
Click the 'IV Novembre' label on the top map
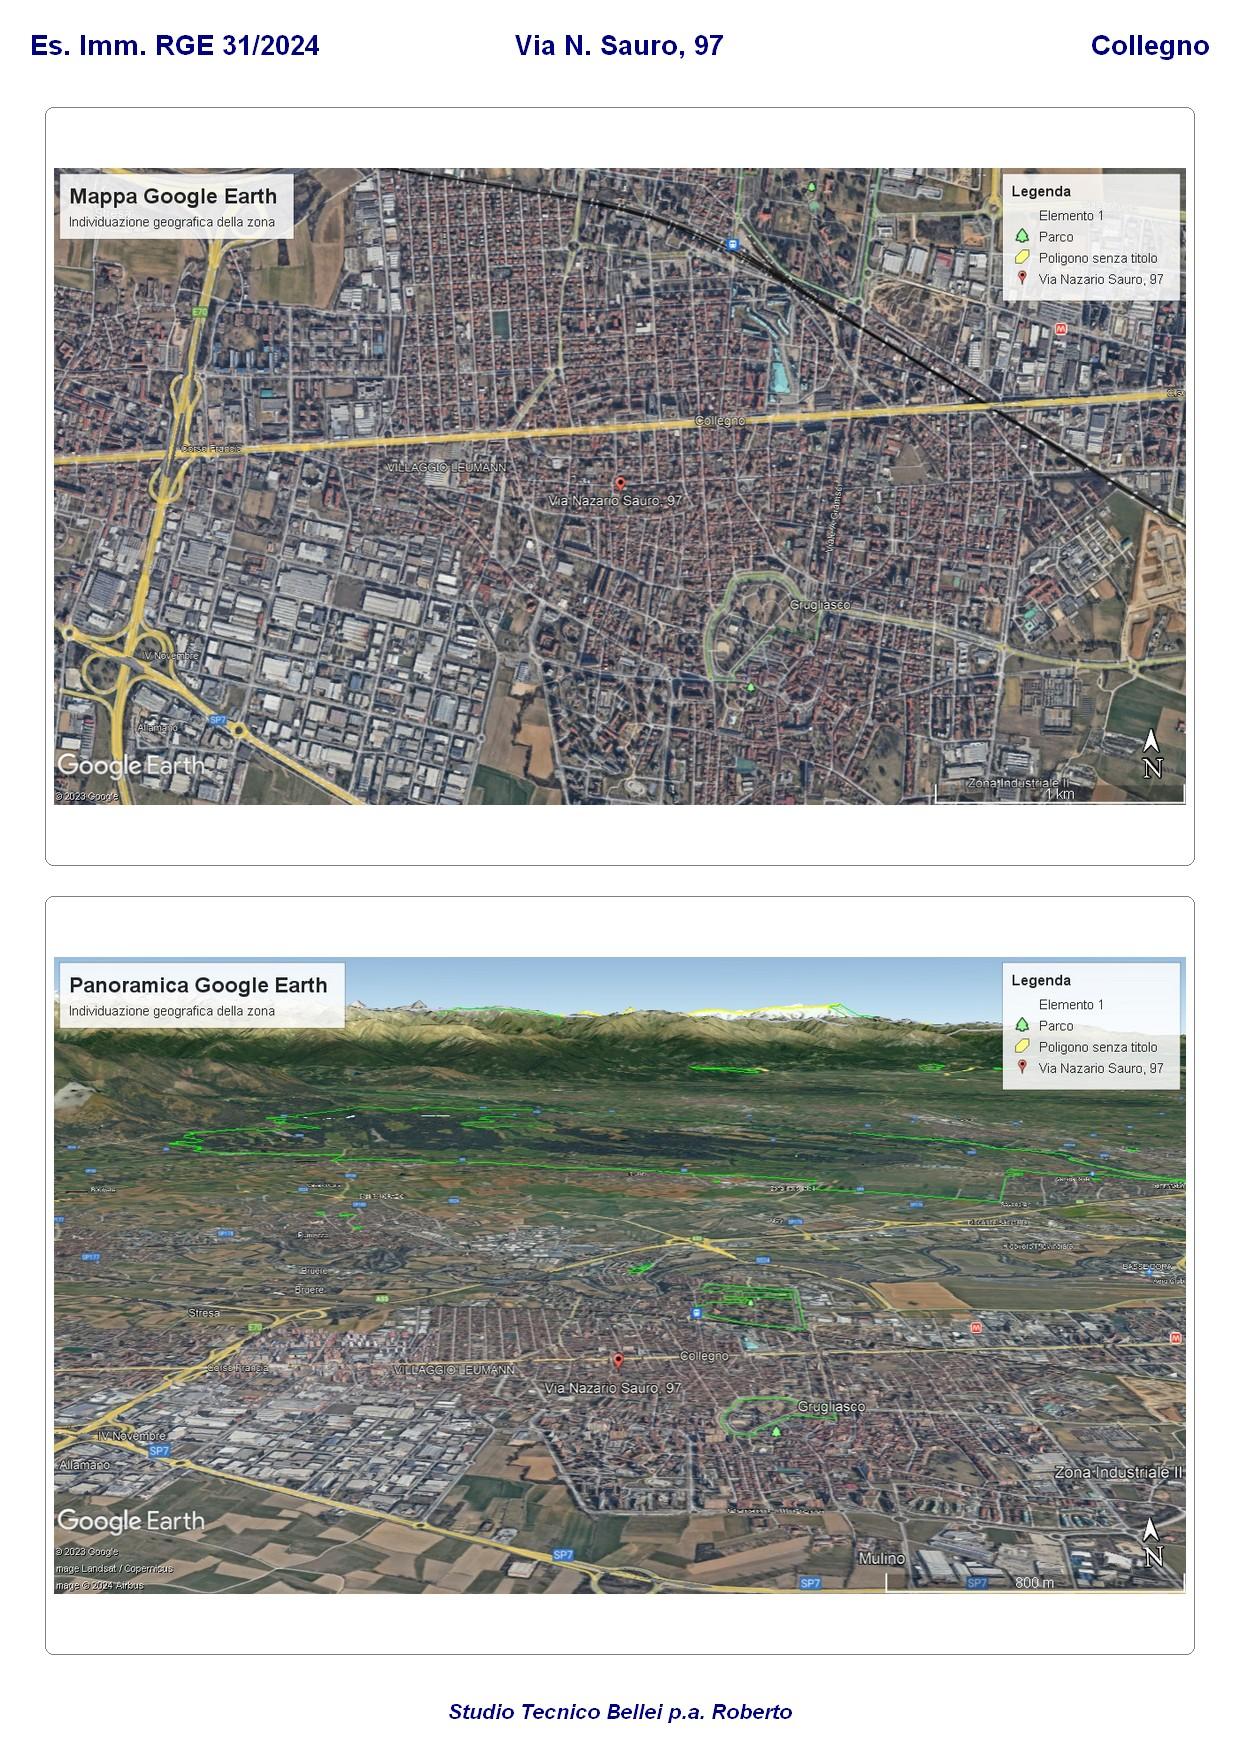click(171, 656)
